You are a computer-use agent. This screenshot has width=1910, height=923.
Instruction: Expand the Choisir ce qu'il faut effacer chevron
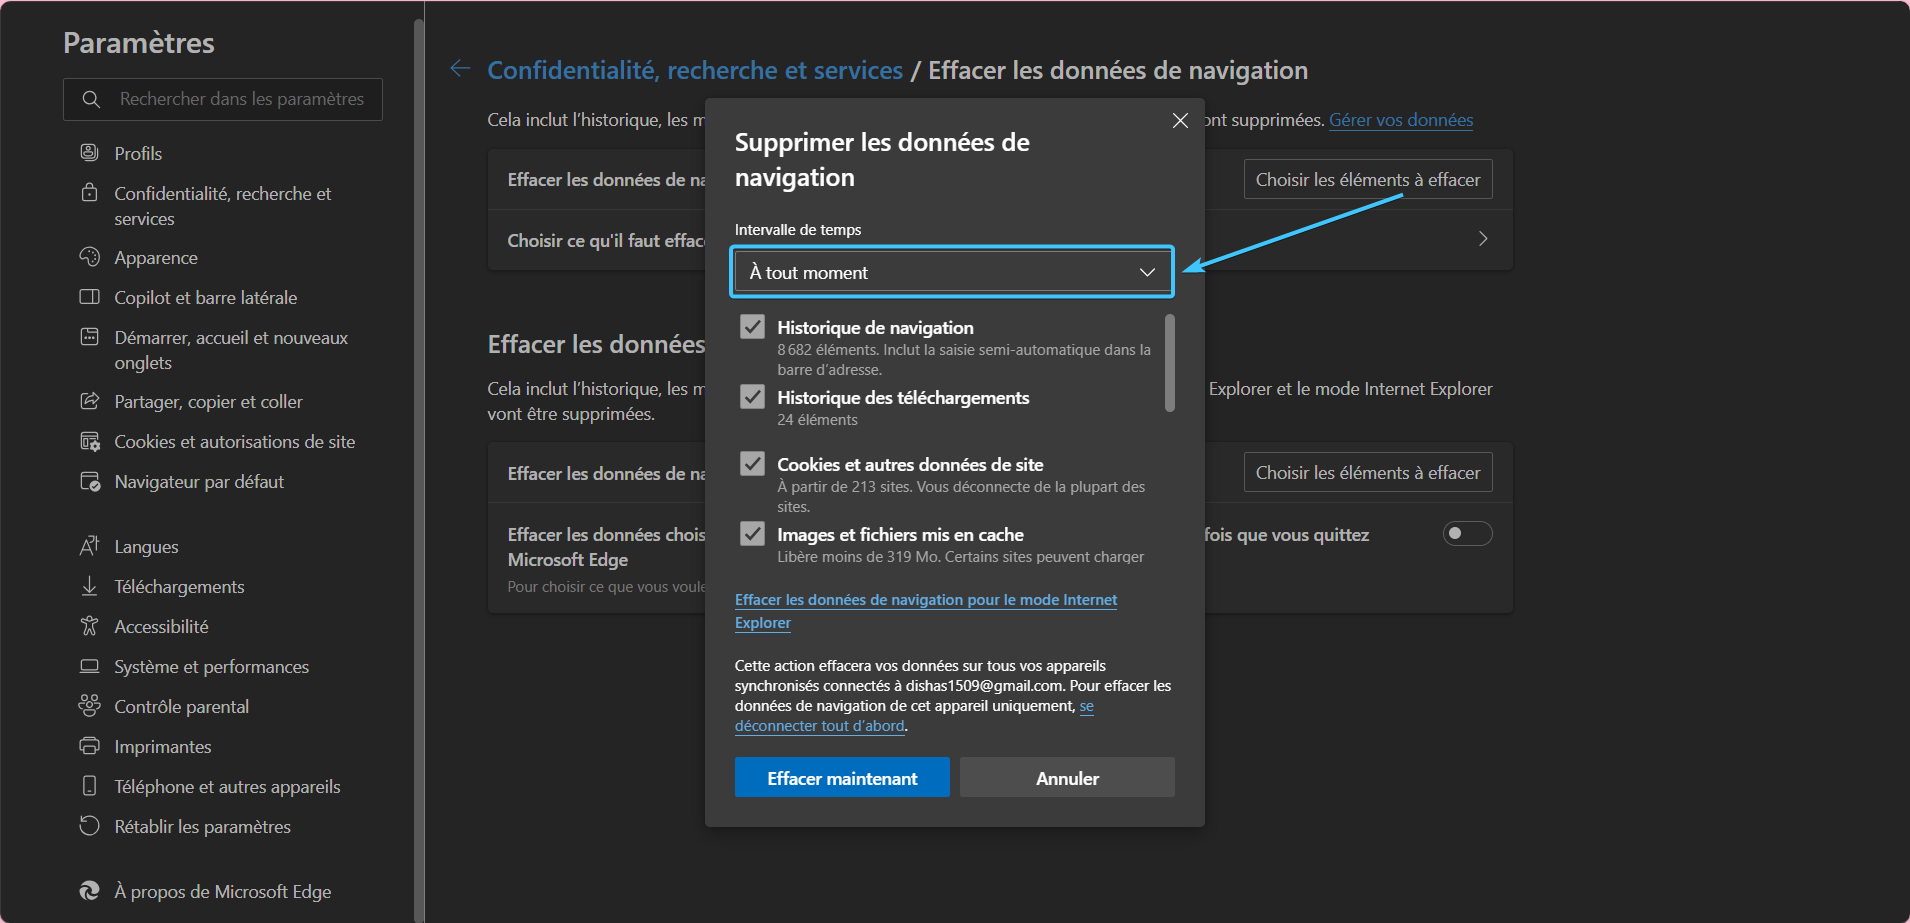(1483, 239)
